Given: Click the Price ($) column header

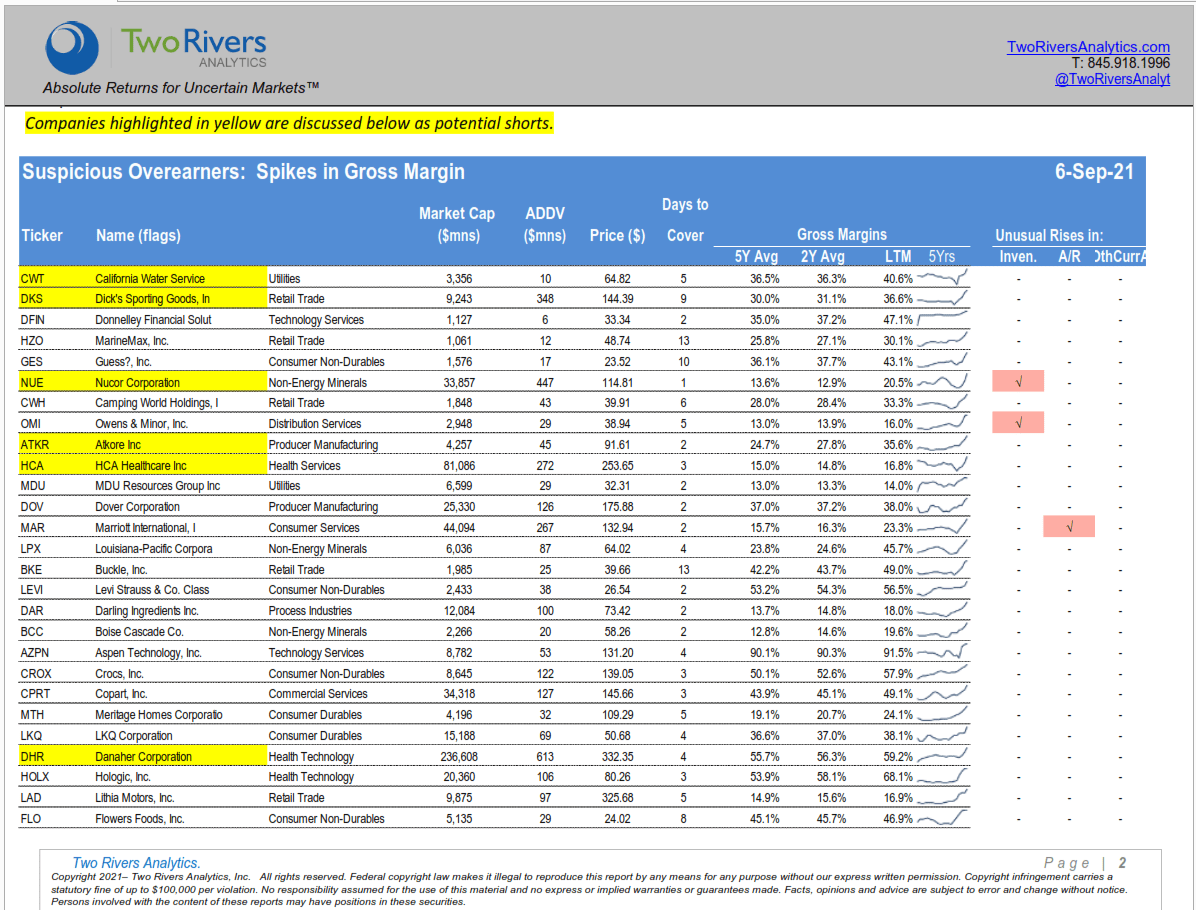Looking at the screenshot, I should coord(617,236).
